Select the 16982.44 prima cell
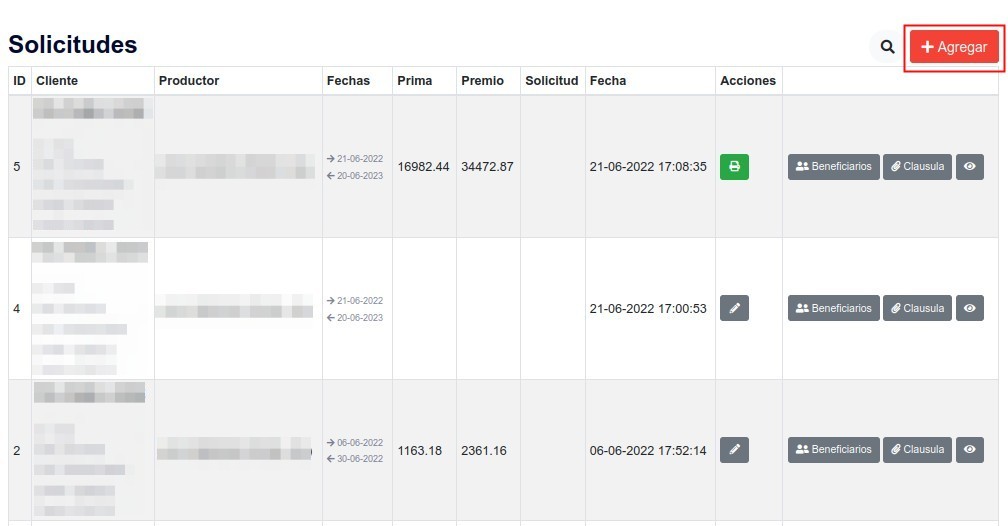This screenshot has width=1008, height=526. click(x=424, y=167)
